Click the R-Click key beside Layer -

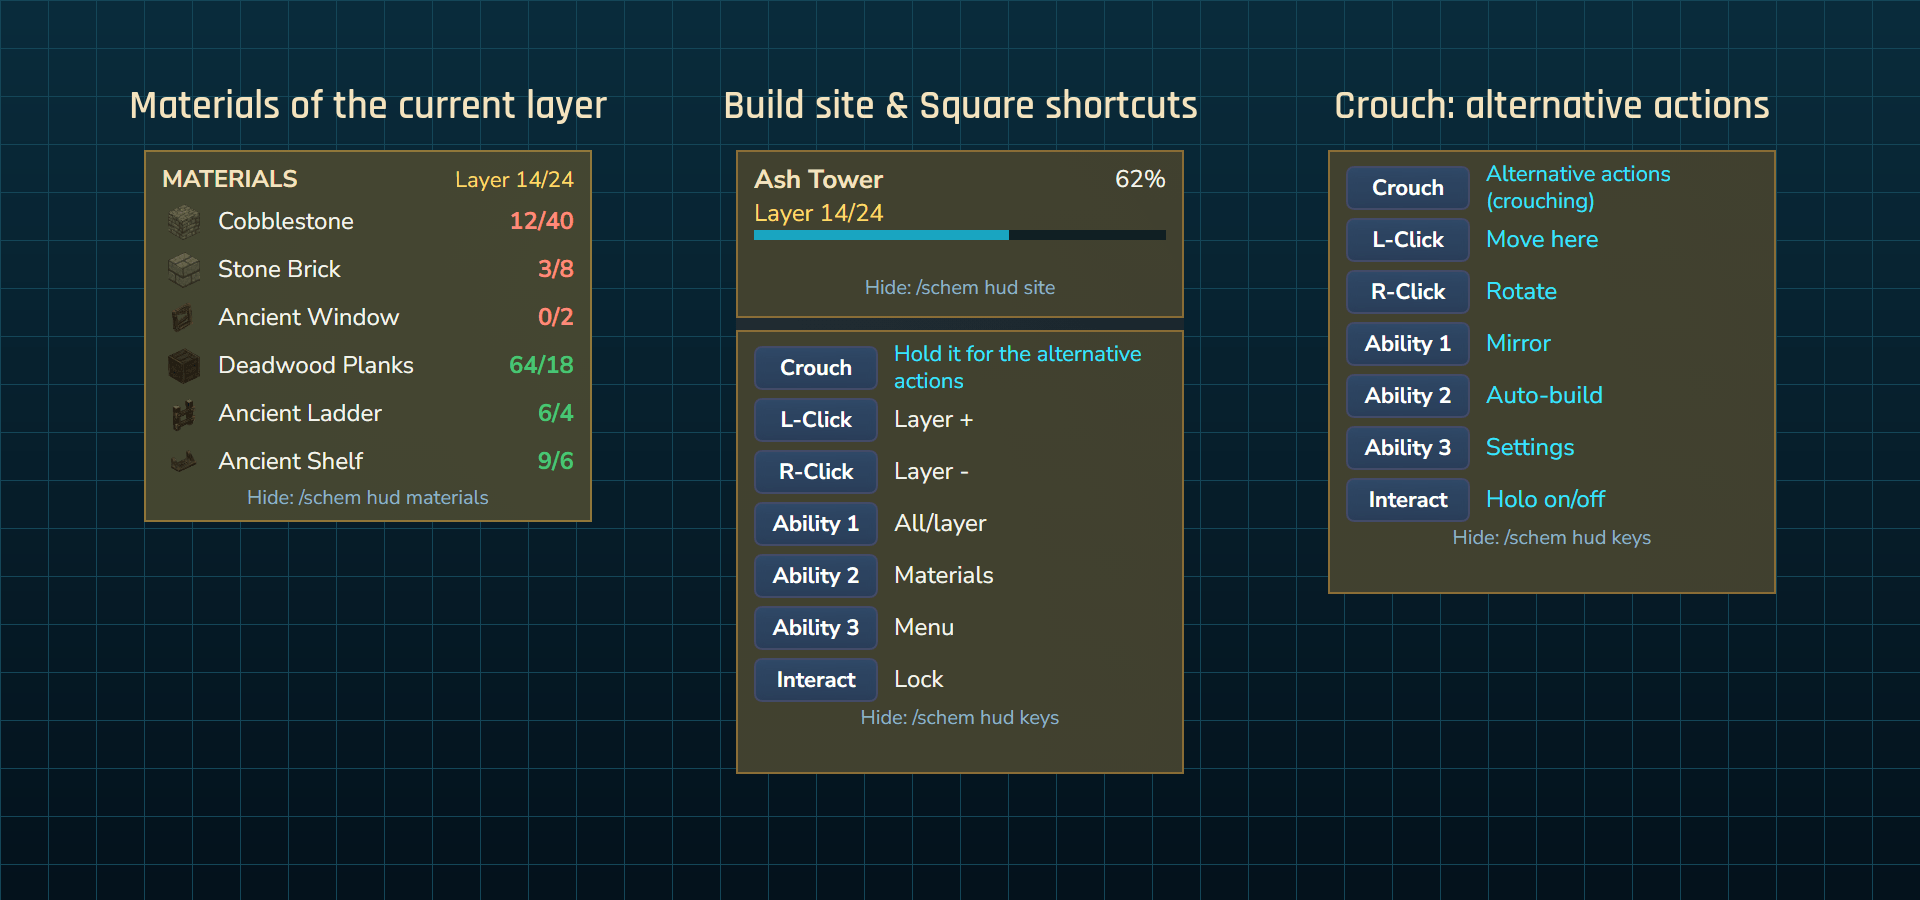pos(816,471)
